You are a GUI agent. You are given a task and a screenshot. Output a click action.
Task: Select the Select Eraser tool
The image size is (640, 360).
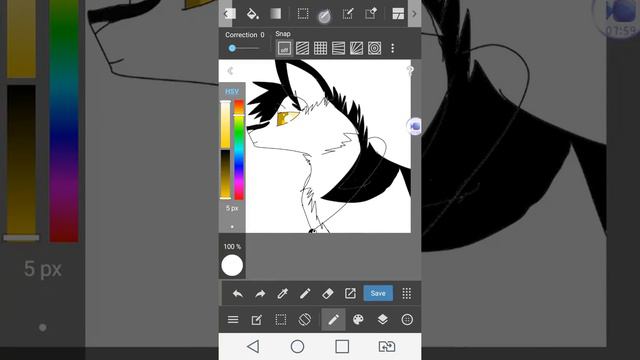pyautogui.click(x=371, y=13)
